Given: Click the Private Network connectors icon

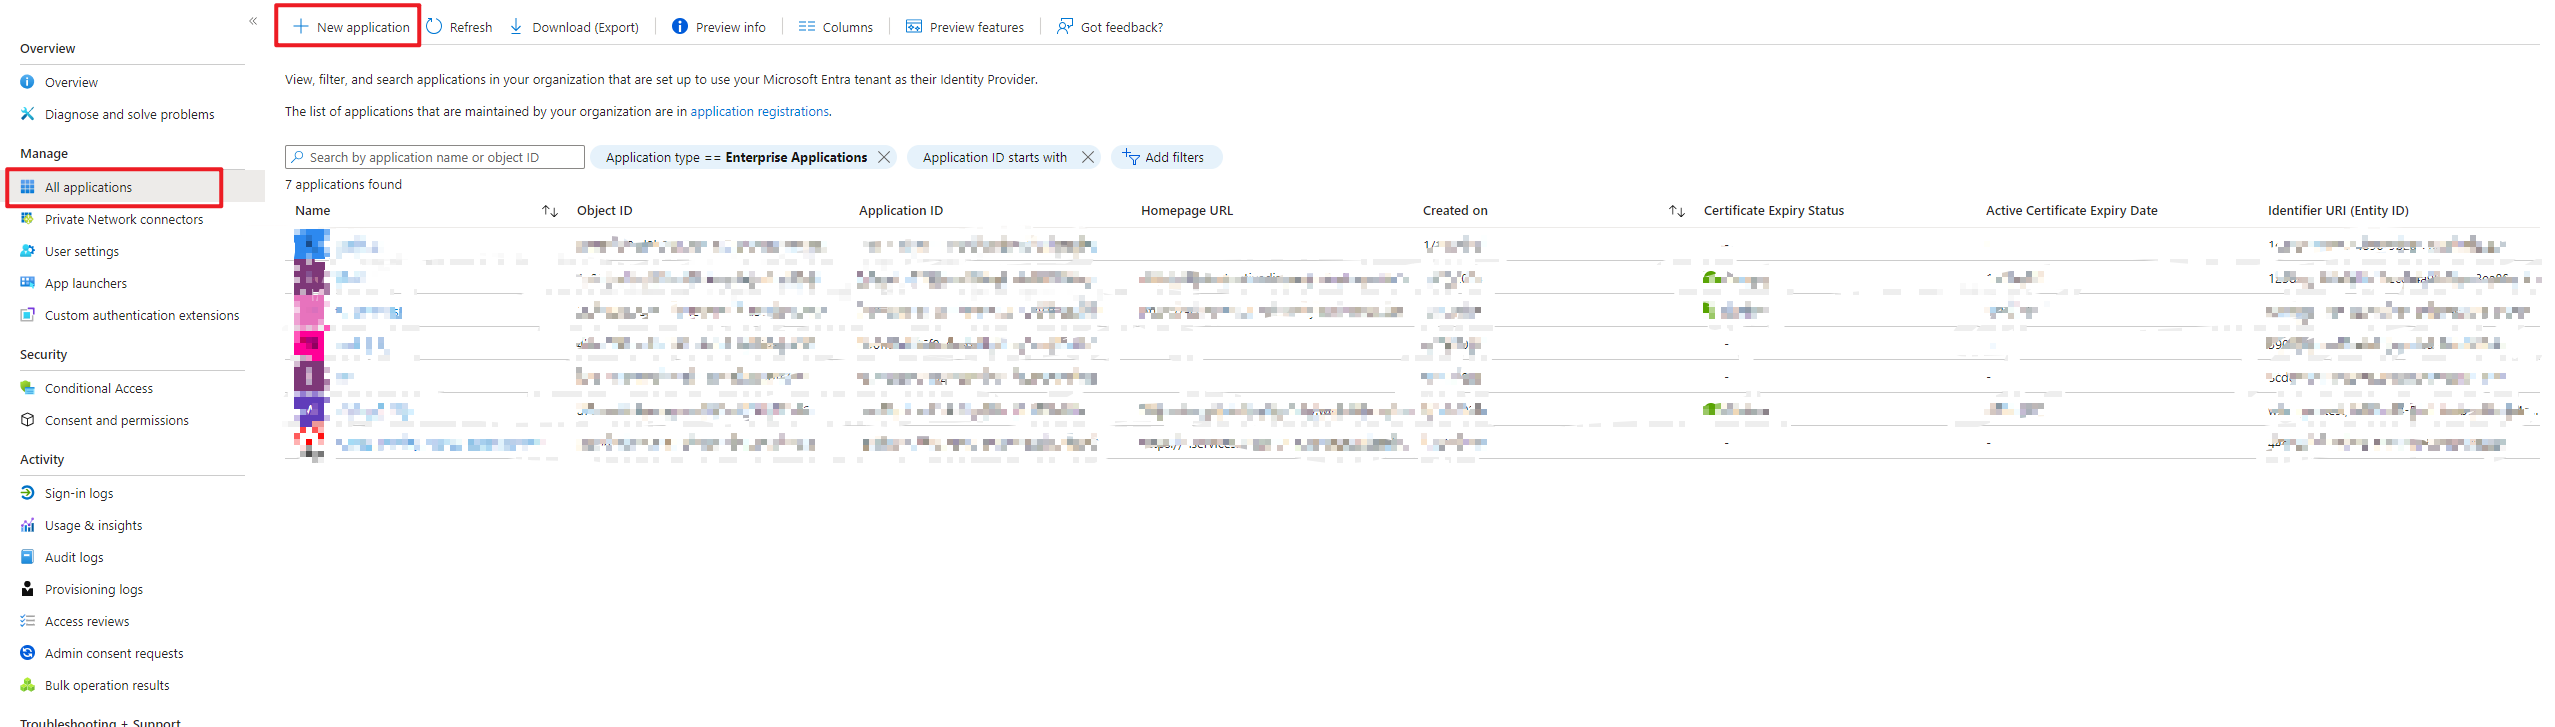Looking at the screenshot, I should pos(28,219).
